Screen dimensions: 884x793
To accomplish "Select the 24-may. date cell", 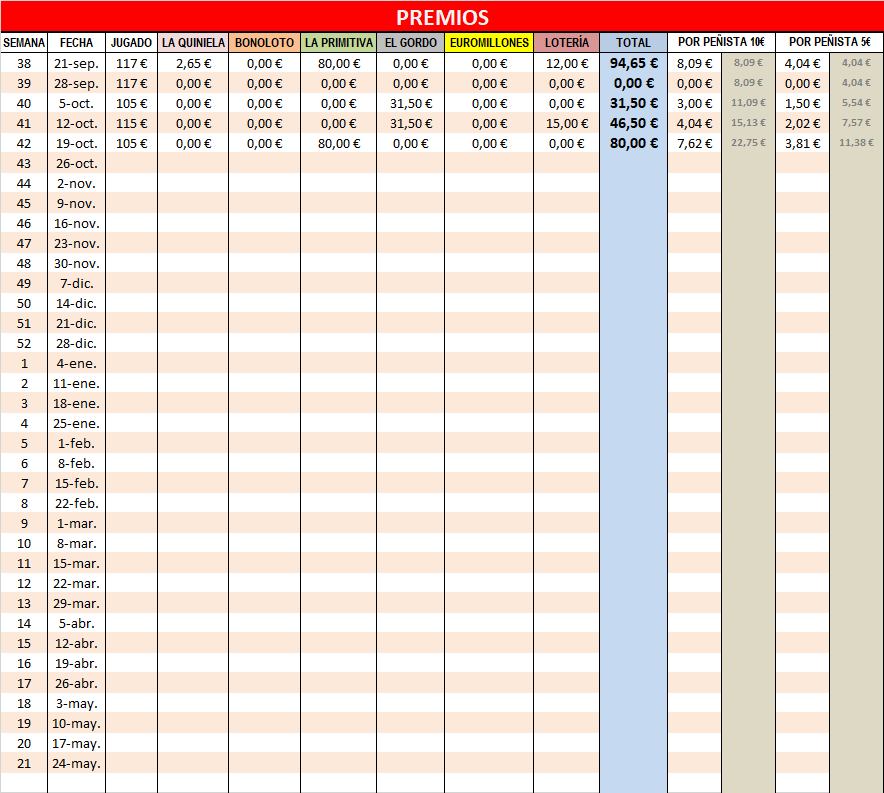I will tap(76, 763).
